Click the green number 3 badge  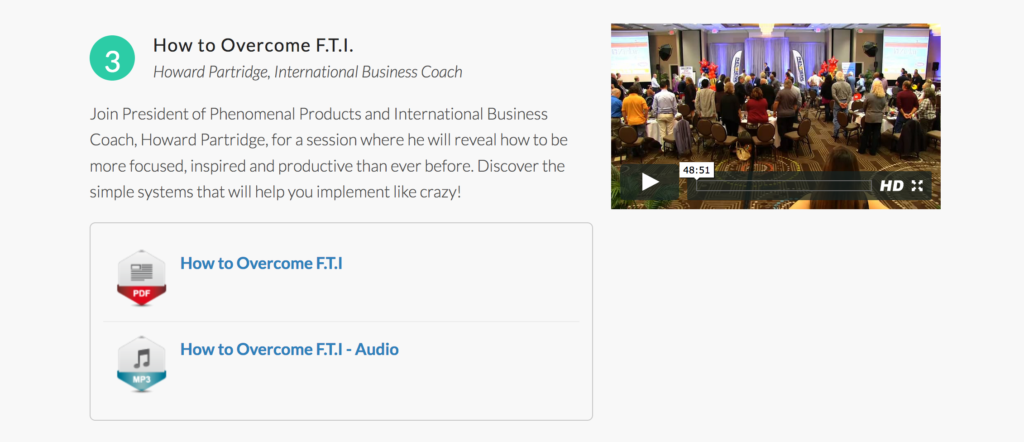[x=112, y=58]
